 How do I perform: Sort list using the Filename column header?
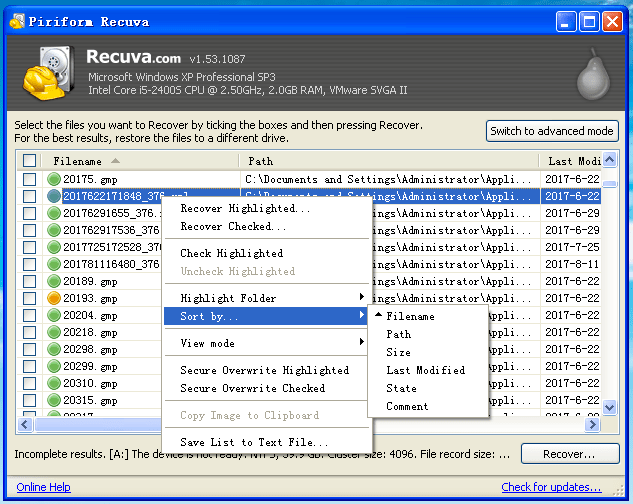pyautogui.click(x=140, y=161)
